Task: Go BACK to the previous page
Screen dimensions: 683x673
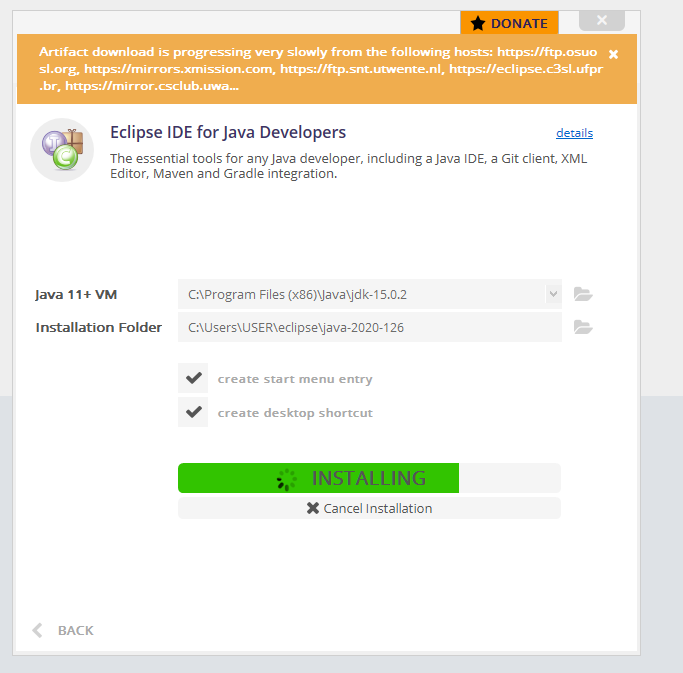Action: [x=63, y=630]
